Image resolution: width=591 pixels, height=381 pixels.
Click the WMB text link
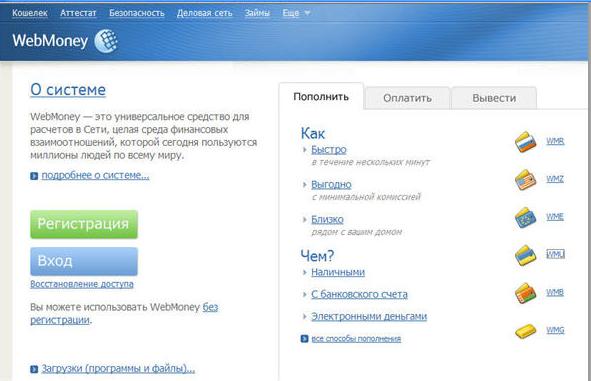555,292
